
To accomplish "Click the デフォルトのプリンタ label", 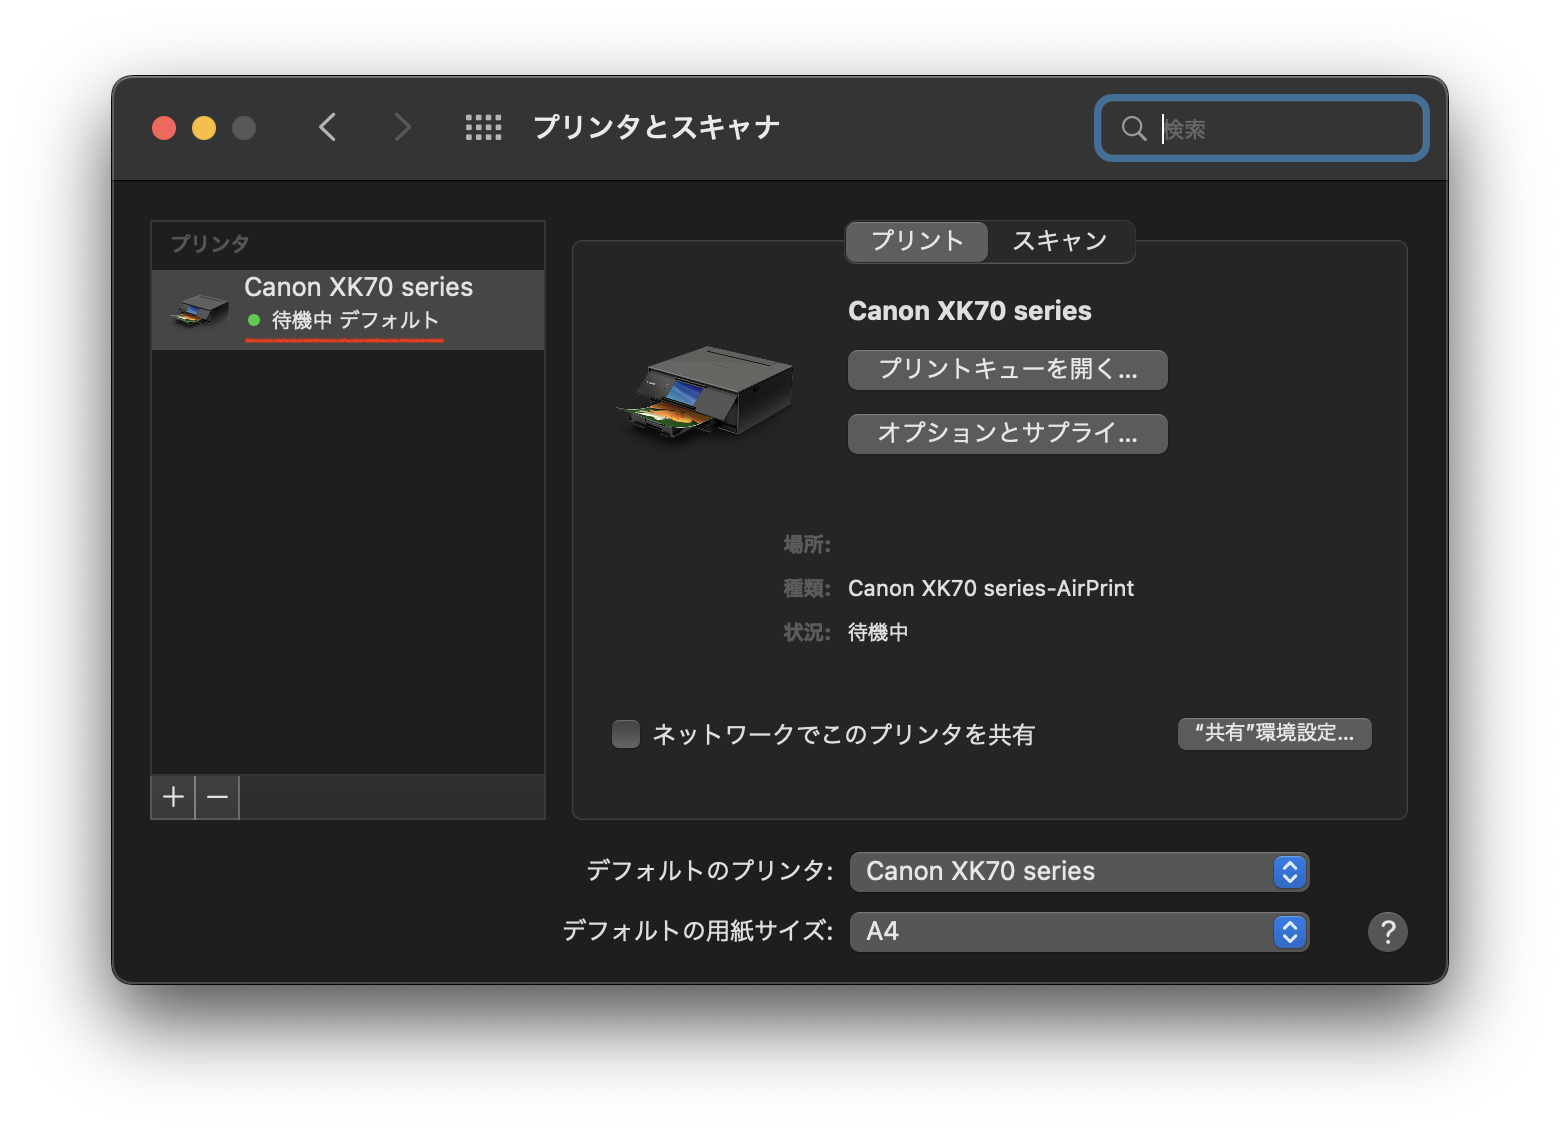I will tap(710, 871).
